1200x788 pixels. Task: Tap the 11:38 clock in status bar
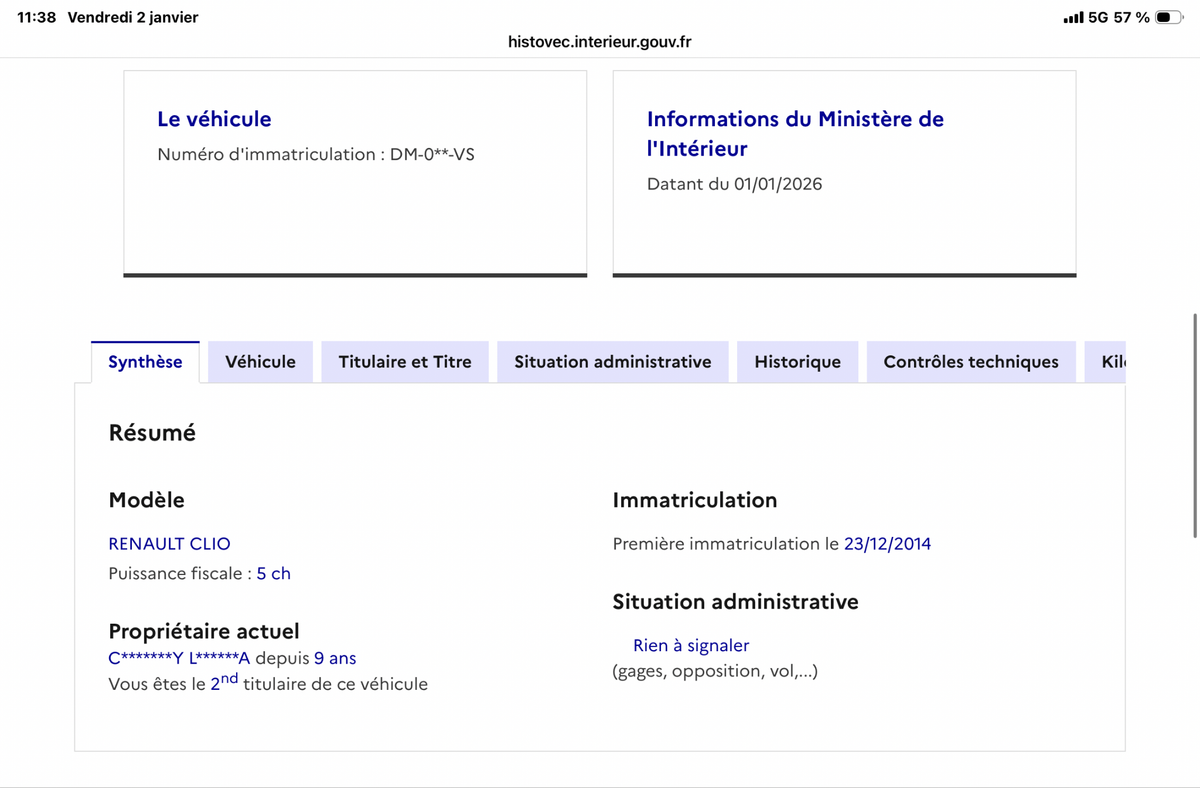37,18
